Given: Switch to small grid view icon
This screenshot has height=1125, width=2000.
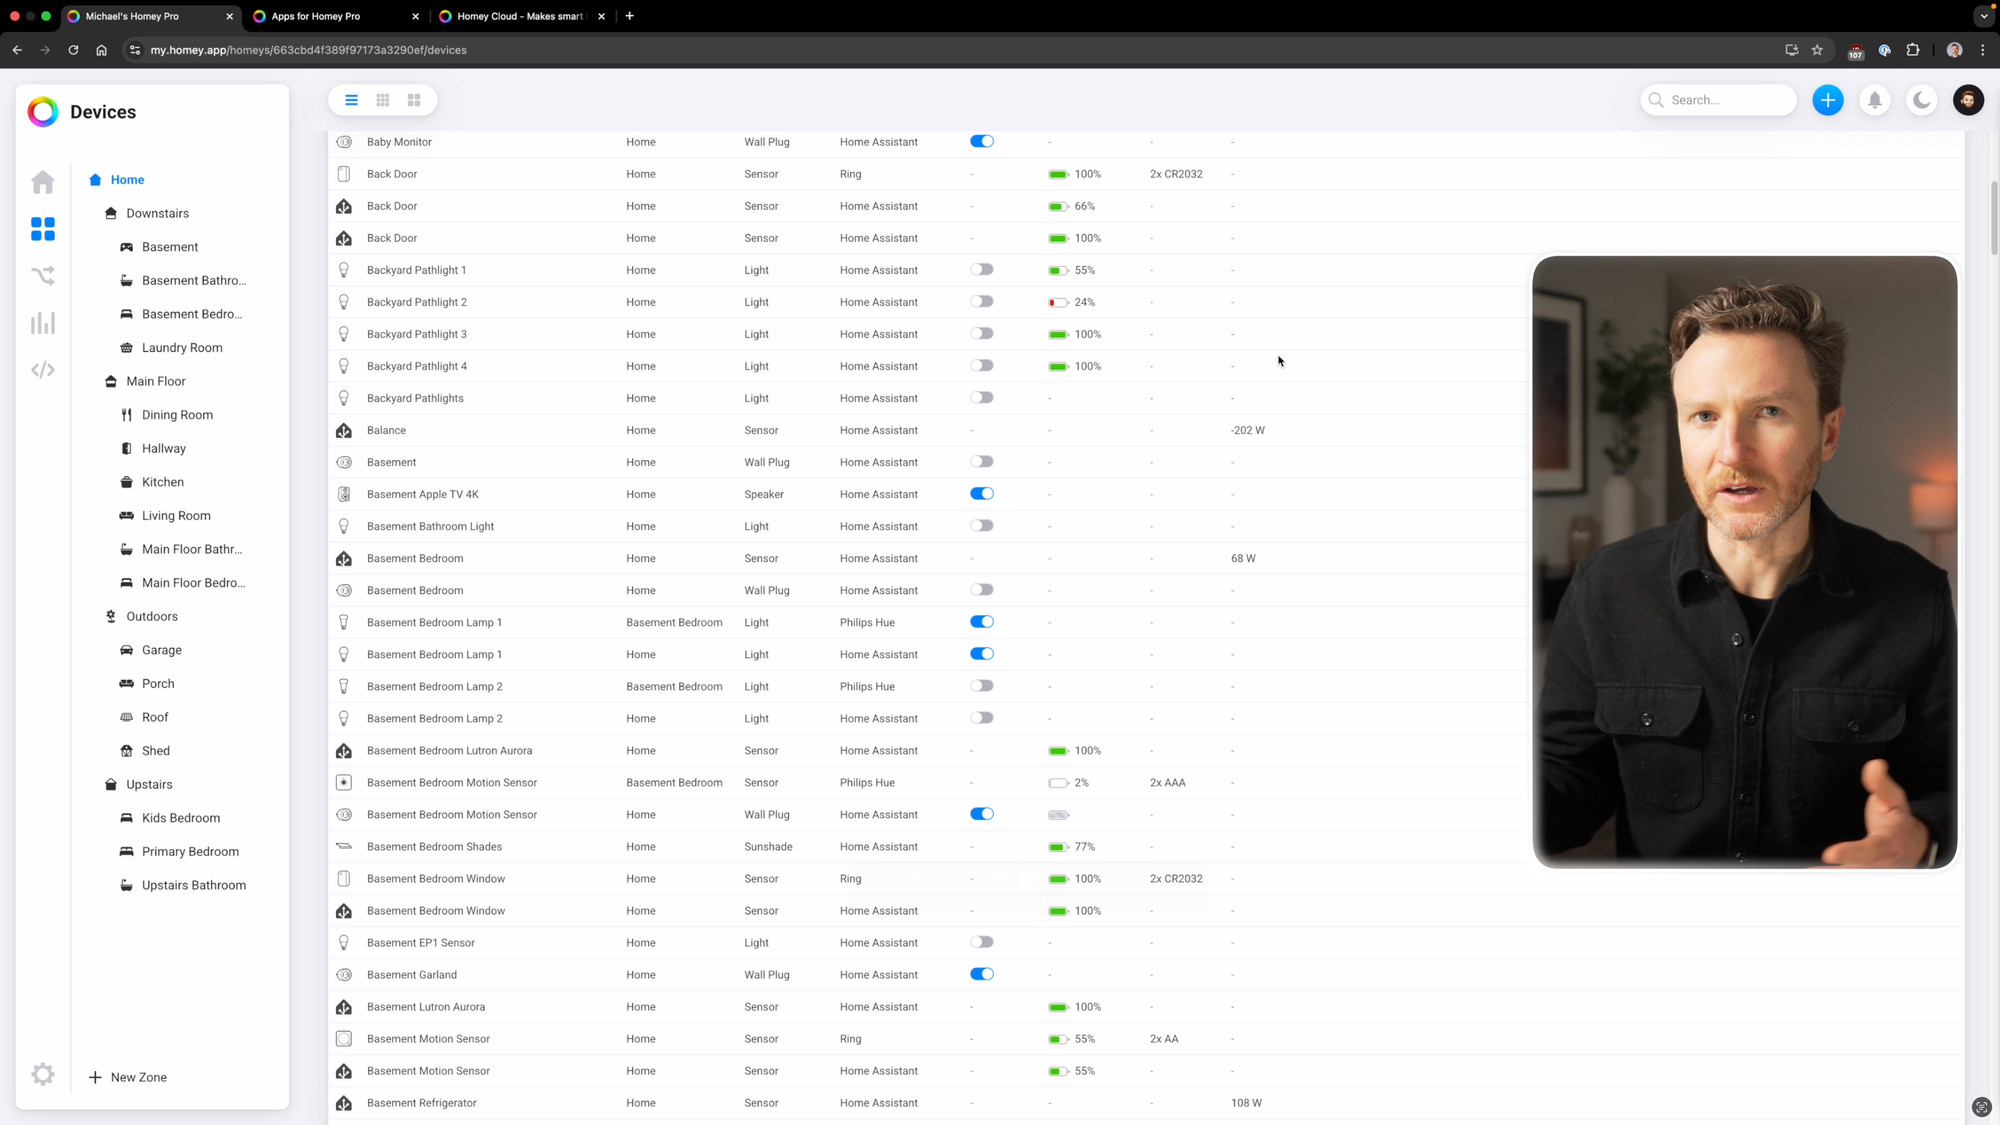Looking at the screenshot, I should (383, 100).
